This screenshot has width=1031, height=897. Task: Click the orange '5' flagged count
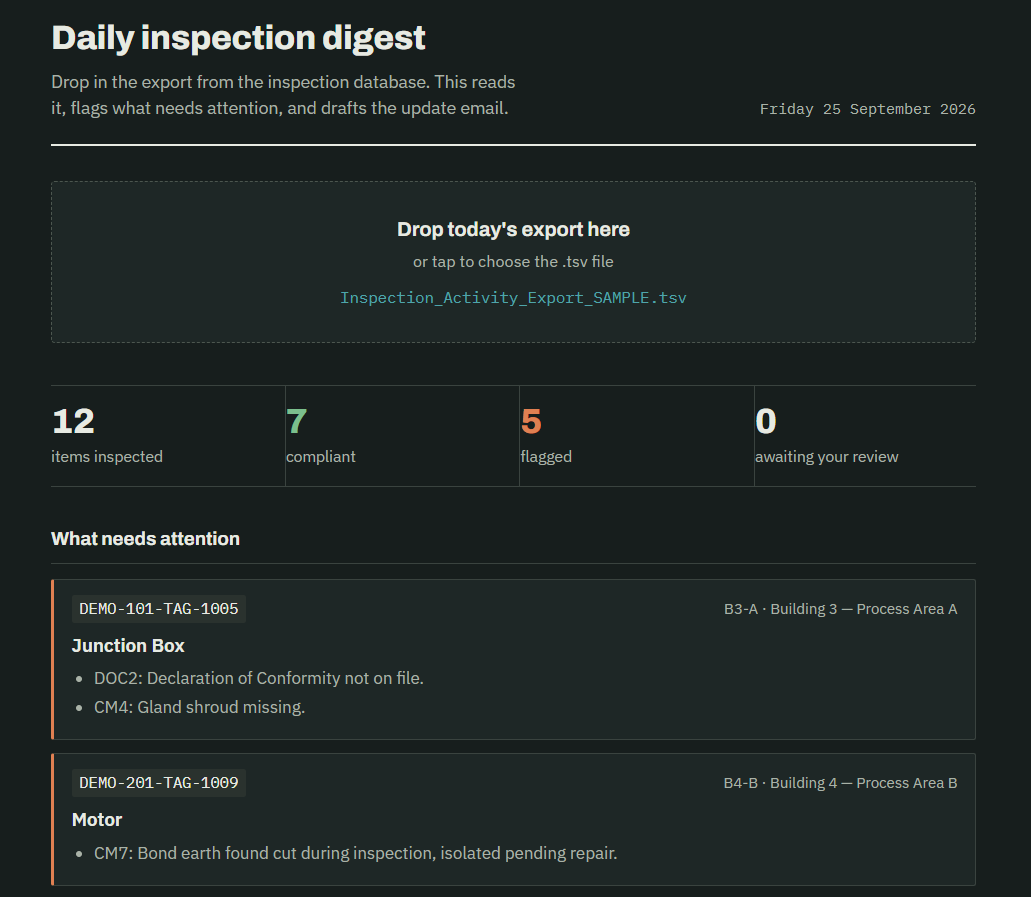pyautogui.click(x=531, y=421)
